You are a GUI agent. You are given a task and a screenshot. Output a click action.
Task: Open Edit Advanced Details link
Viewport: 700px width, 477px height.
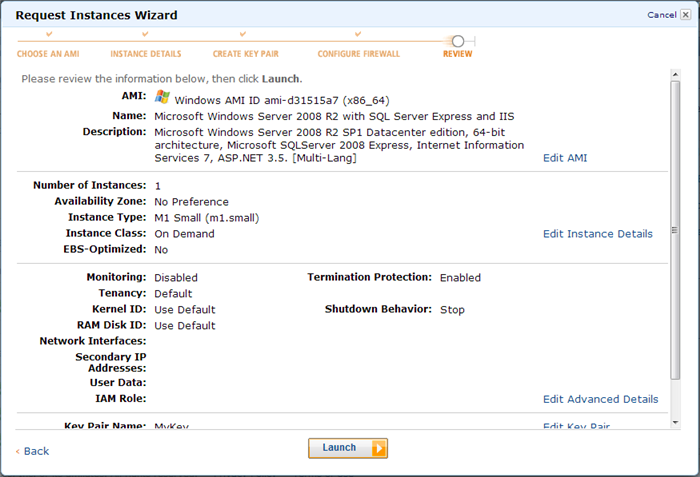(600, 399)
